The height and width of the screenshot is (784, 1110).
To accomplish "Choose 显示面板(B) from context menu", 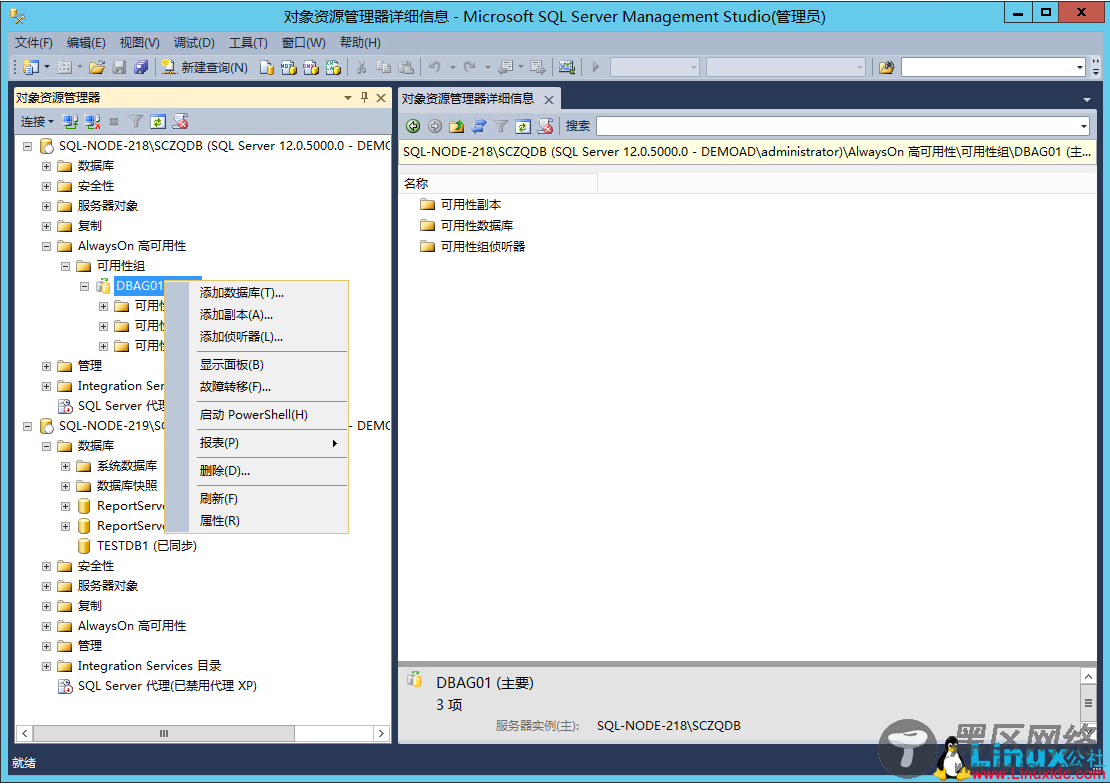I will point(257,365).
